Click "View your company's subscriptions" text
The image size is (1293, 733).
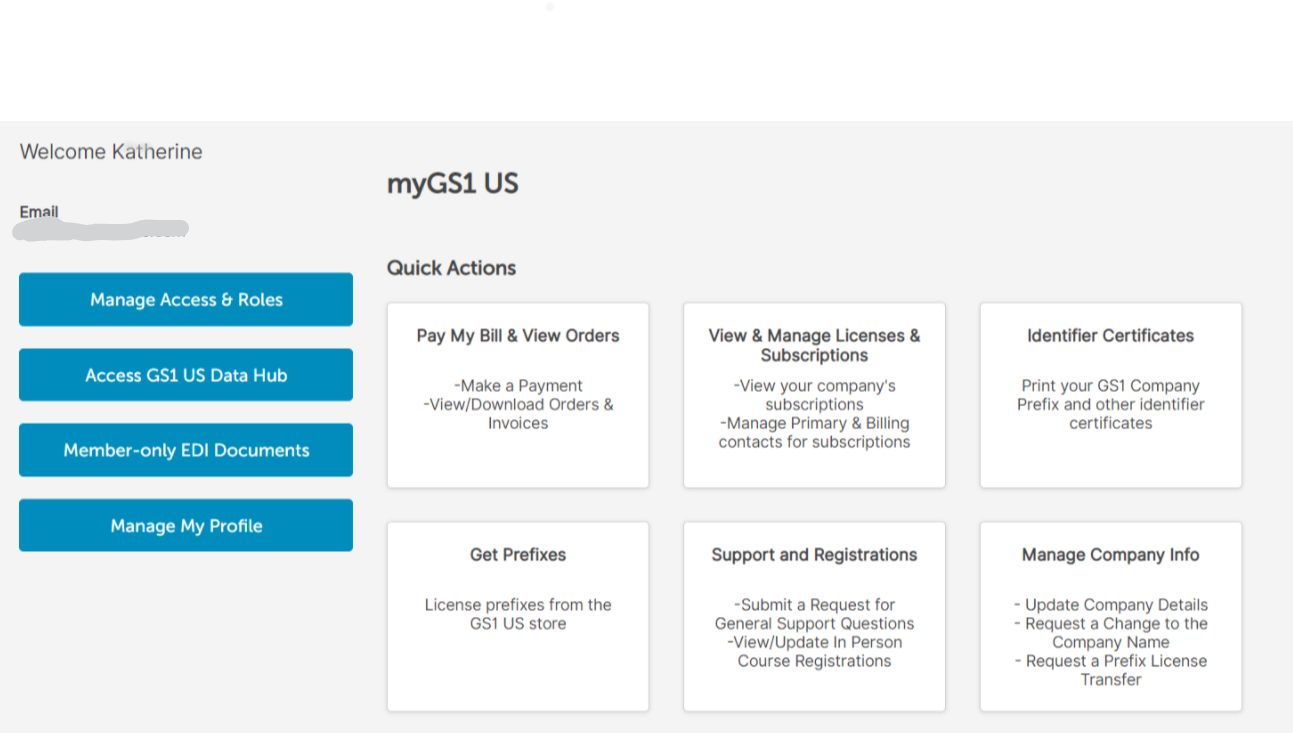tap(814, 395)
